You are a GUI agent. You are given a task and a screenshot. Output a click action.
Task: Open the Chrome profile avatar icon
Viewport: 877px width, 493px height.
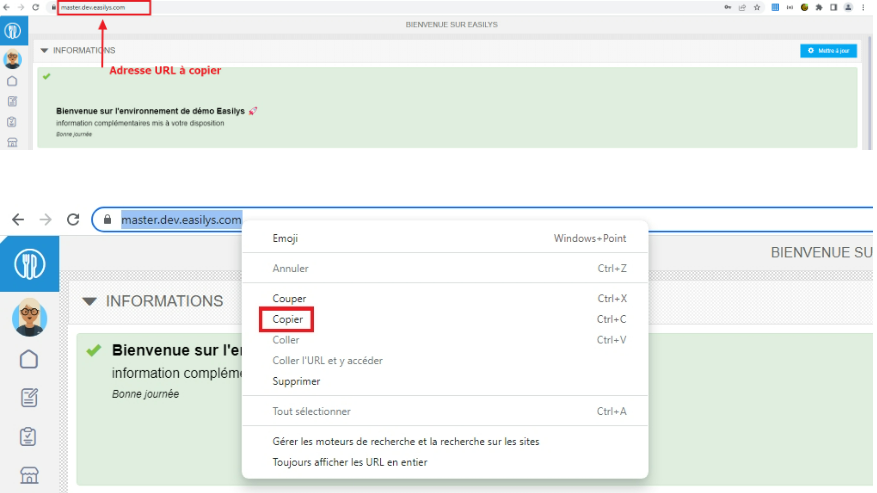[x=848, y=7]
